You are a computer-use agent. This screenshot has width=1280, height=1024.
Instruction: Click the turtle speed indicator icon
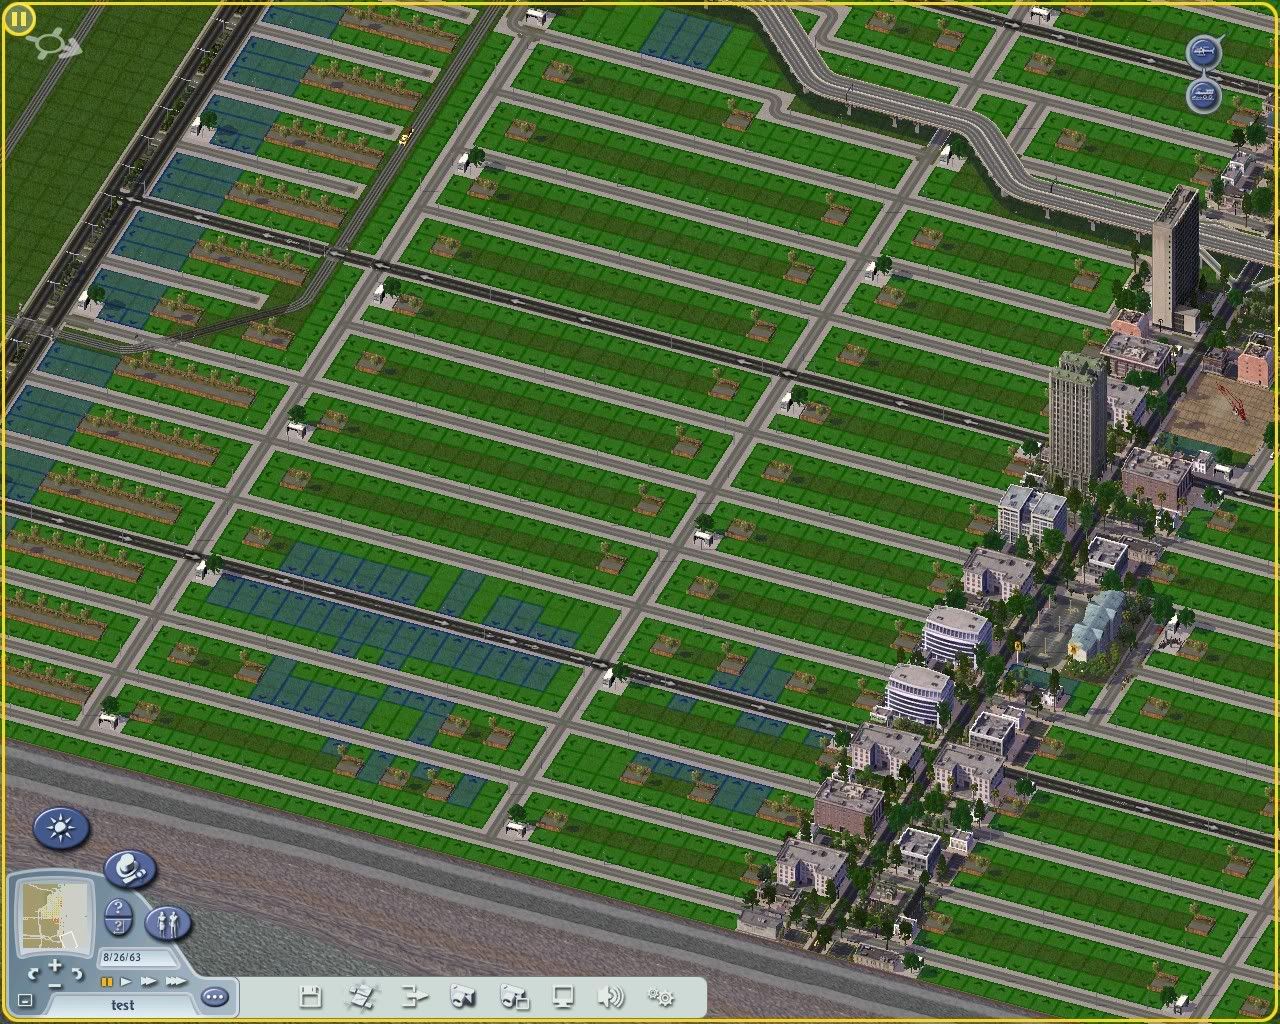pyautogui.click(x=52, y=44)
